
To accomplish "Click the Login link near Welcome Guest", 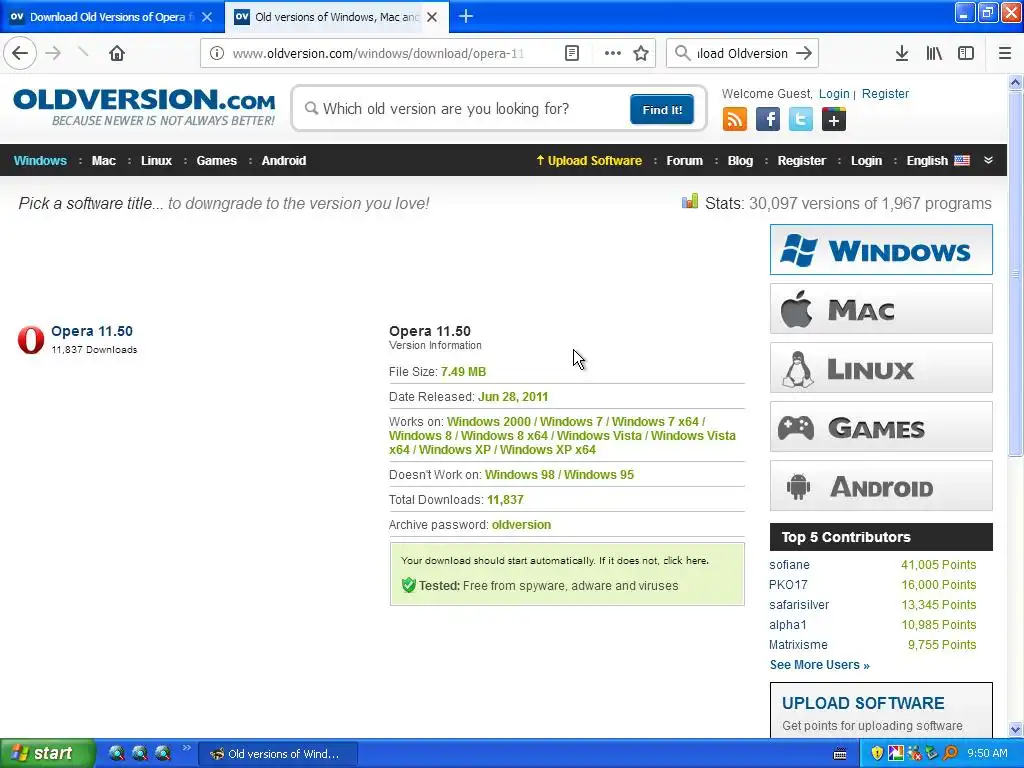I will pos(834,93).
